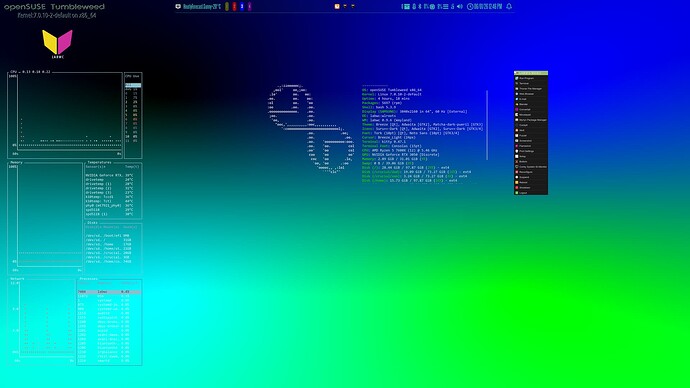Click the weather icon in top bar
The image size is (690, 388).
coord(178,7)
